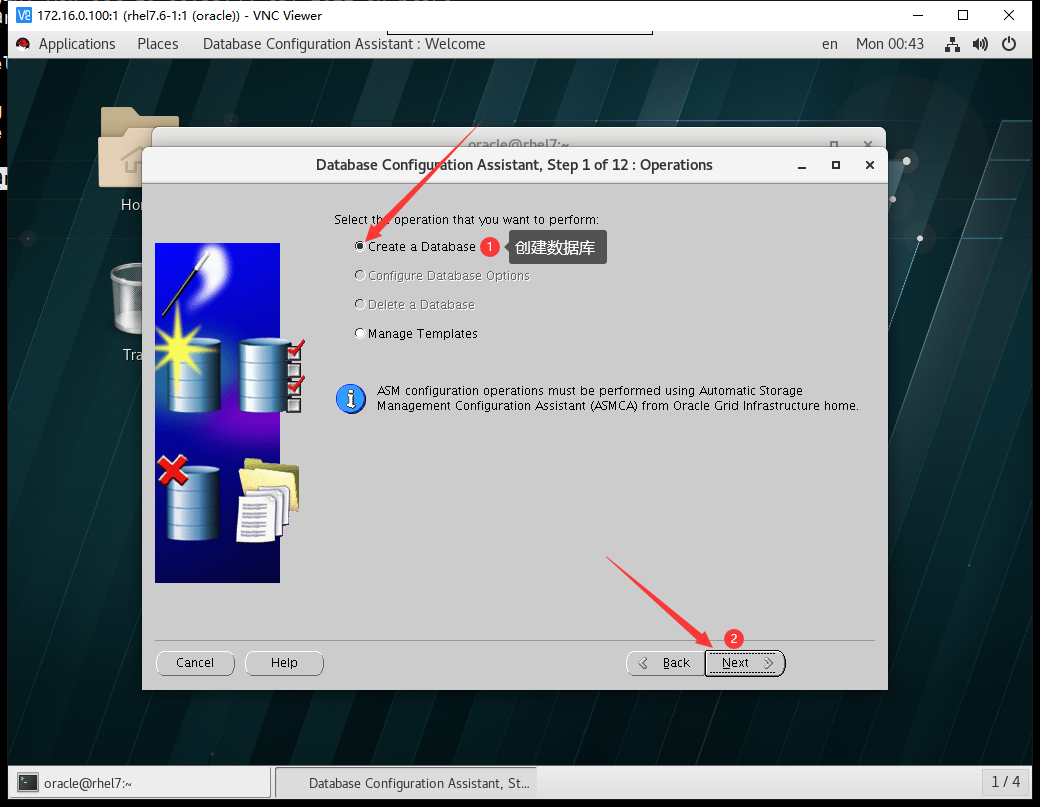Click the terminal icon in the taskbar
Screen dimensions: 1040x807
tap(27, 783)
